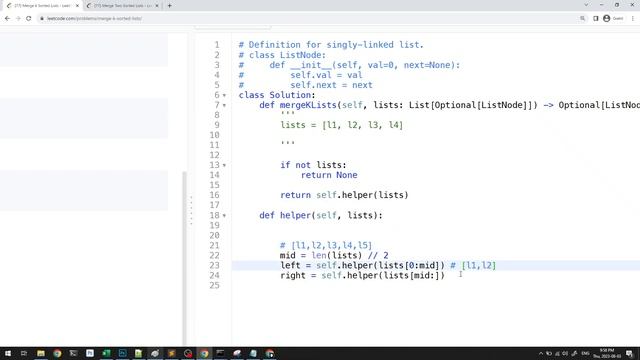Image resolution: width=640 pixels, height=360 pixels.
Task: Place cursor on 'return None' line
Action: point(329,175)
